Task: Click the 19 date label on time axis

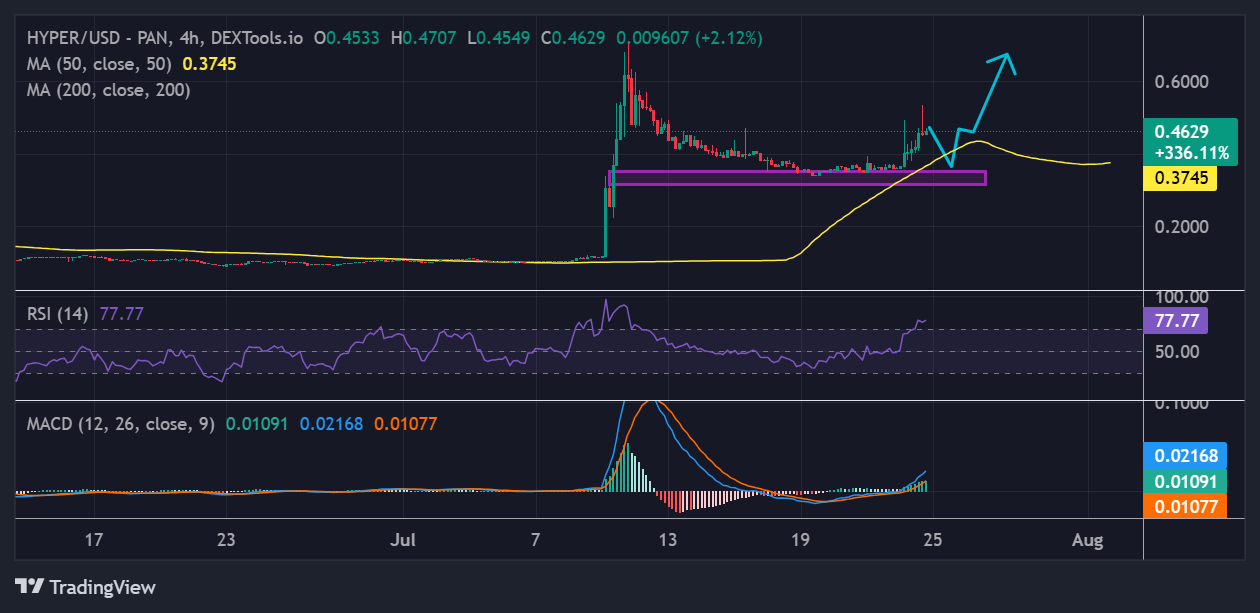Action: pyautogui.click(x=800, y=541)
